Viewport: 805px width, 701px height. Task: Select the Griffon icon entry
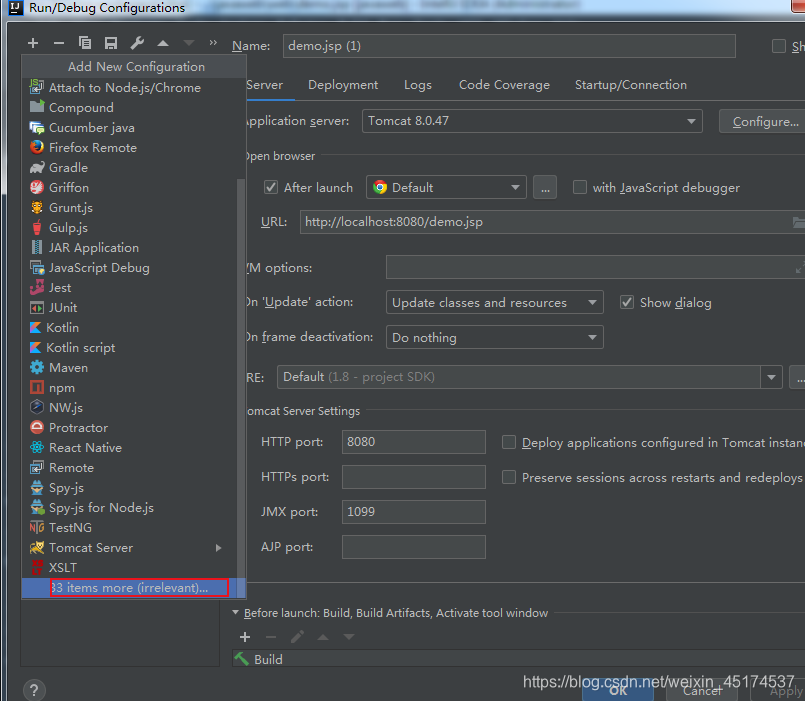click(x=37, y=187)
